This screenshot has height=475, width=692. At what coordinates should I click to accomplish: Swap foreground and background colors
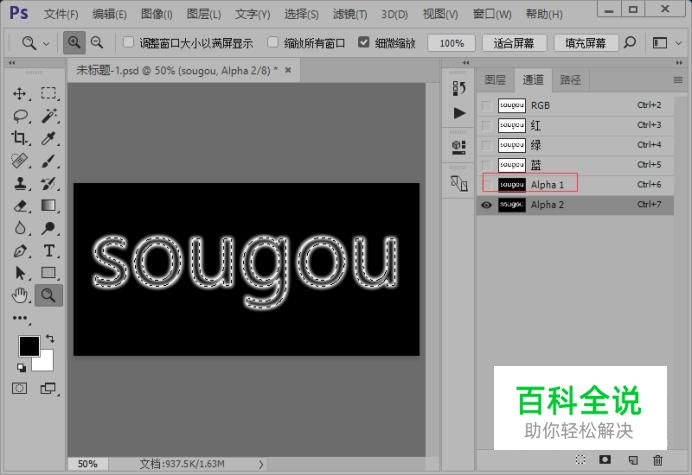point(50,339)
